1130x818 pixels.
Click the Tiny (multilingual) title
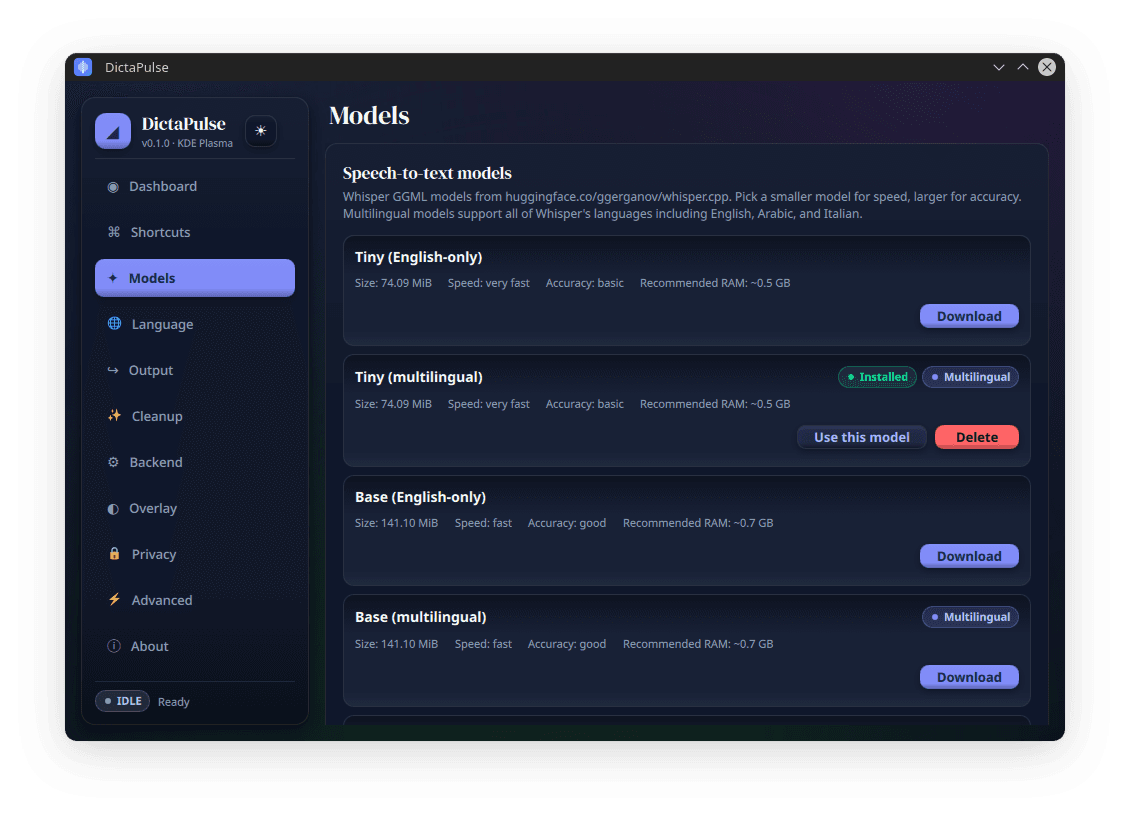(x=419, y=377)
